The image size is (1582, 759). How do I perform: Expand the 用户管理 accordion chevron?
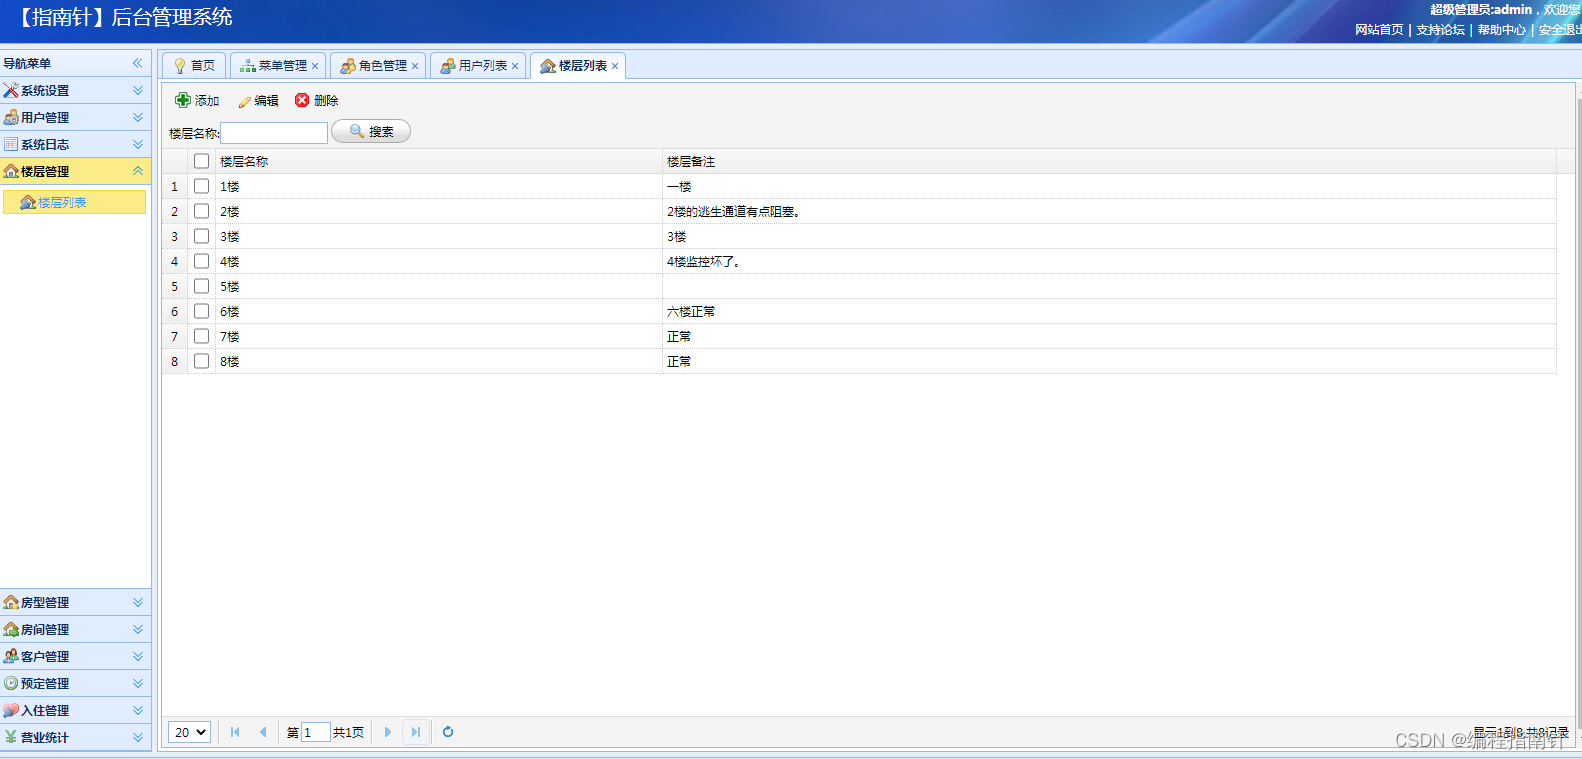pyautogui.click(x=138, y=117)
